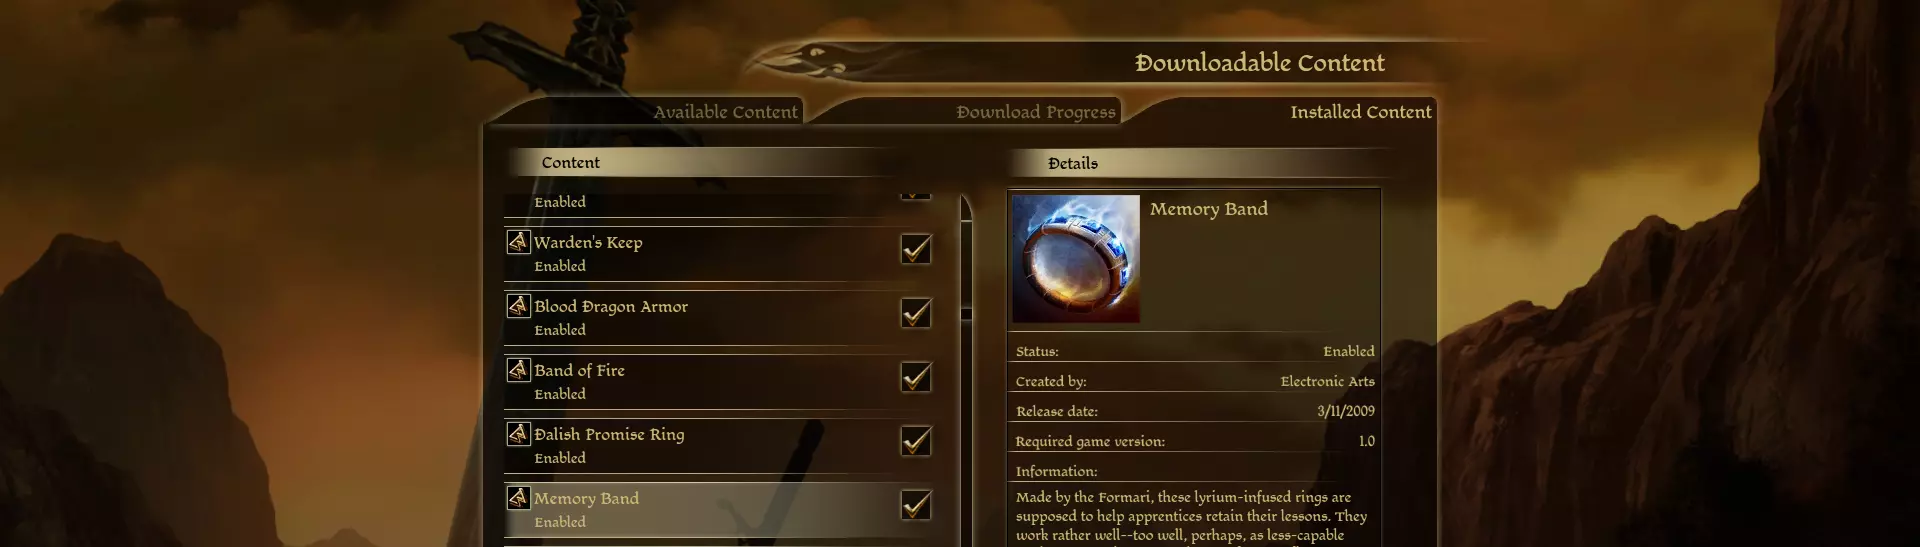1920x547 pixels.
Task: Untick the Dalish Promise Ring checkbox
Action: (x=916, y=441)
